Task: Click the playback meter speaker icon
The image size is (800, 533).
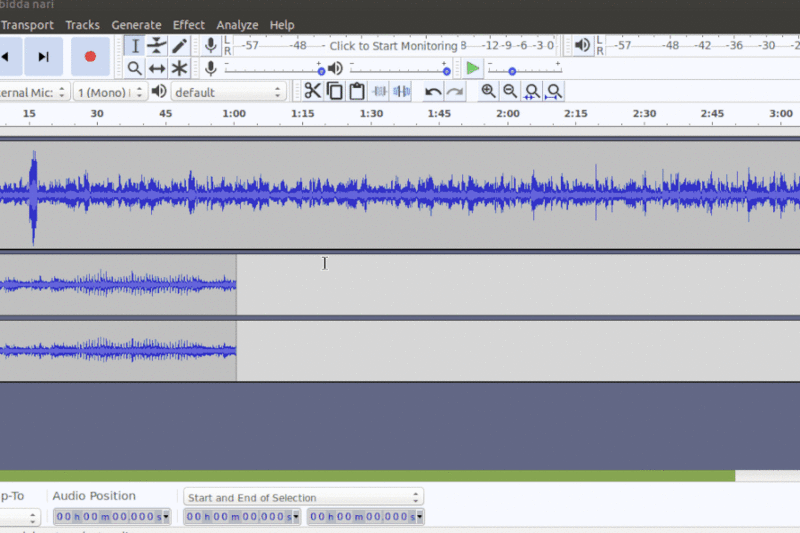Action: tap(582, 45)
